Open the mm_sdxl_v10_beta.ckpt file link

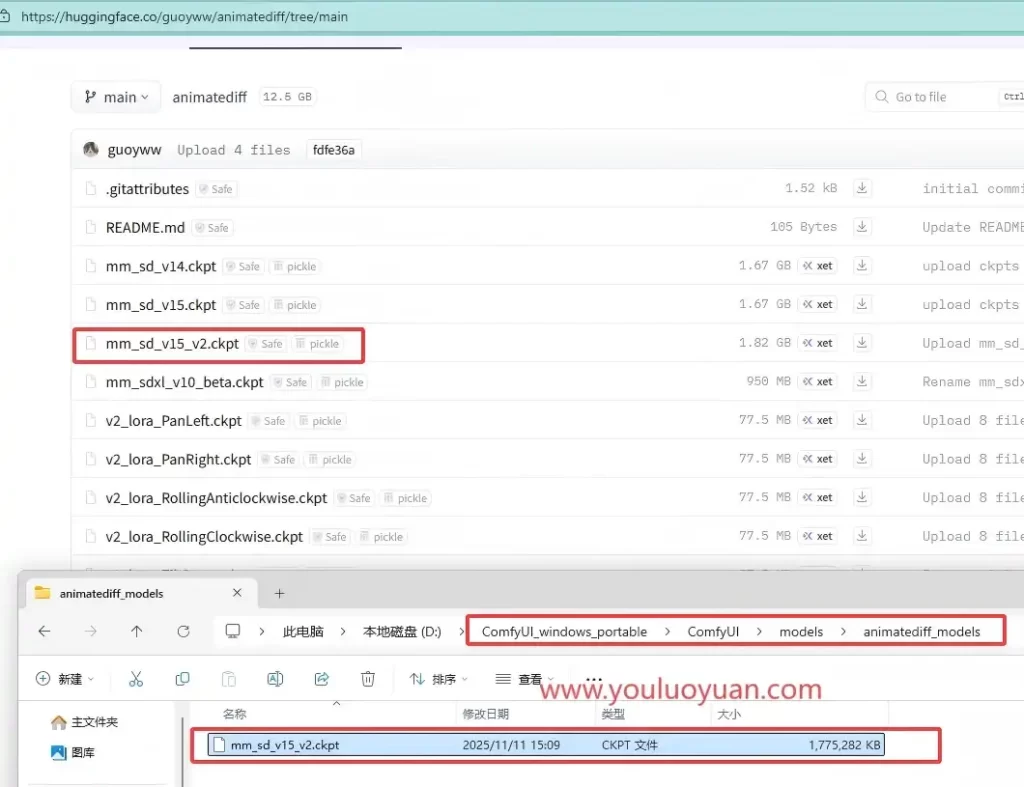point(184,382)
